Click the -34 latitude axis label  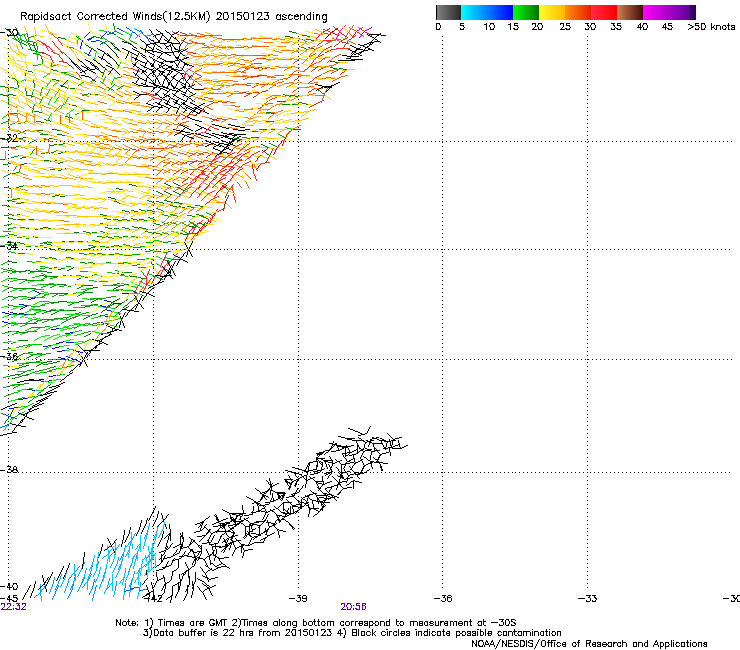[x=9, y=245]
